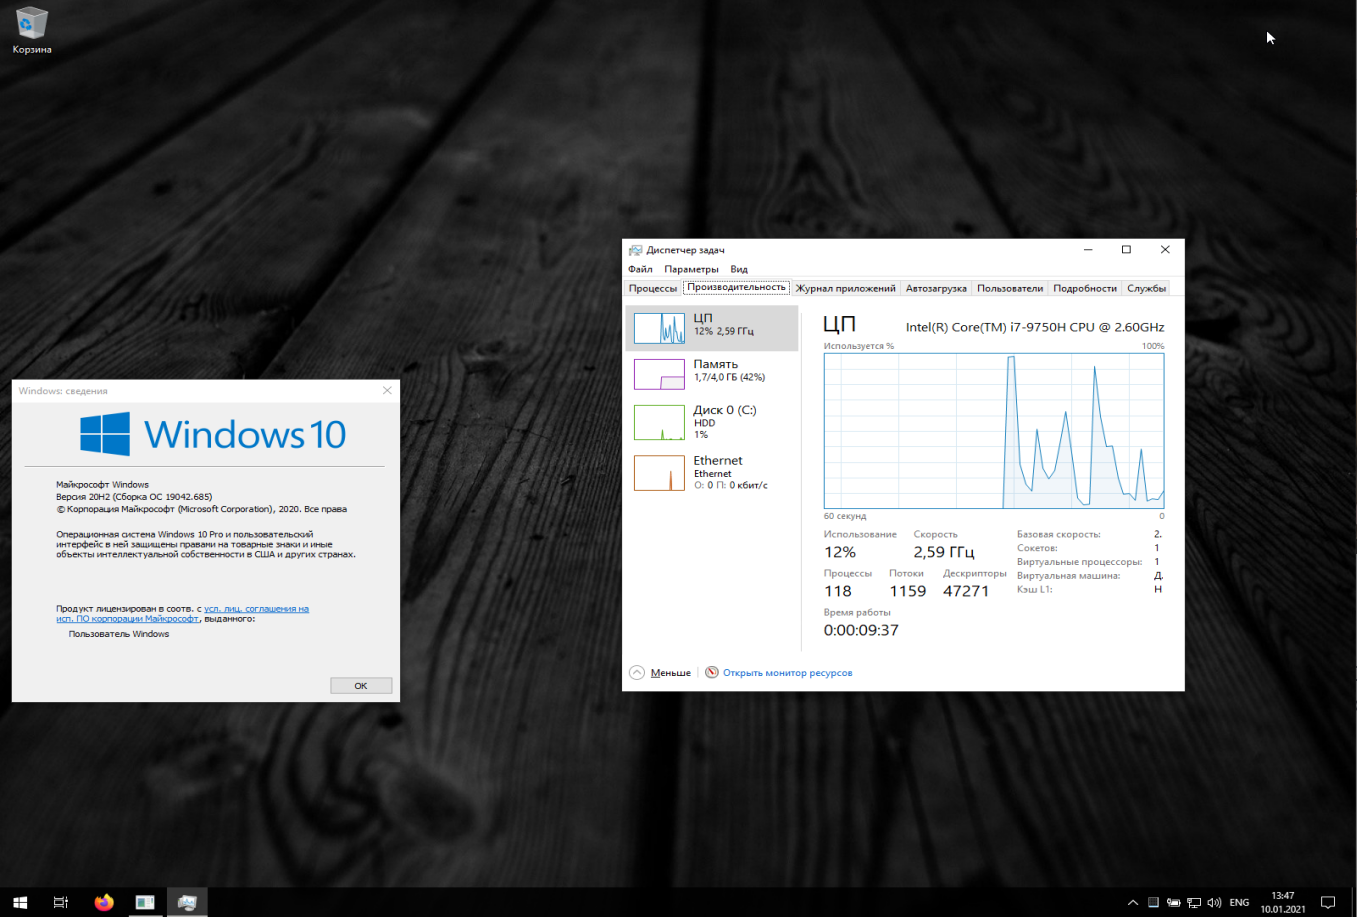
Task: Select the Диск 0 (C:) performance item
Action: tap(712, 422)
